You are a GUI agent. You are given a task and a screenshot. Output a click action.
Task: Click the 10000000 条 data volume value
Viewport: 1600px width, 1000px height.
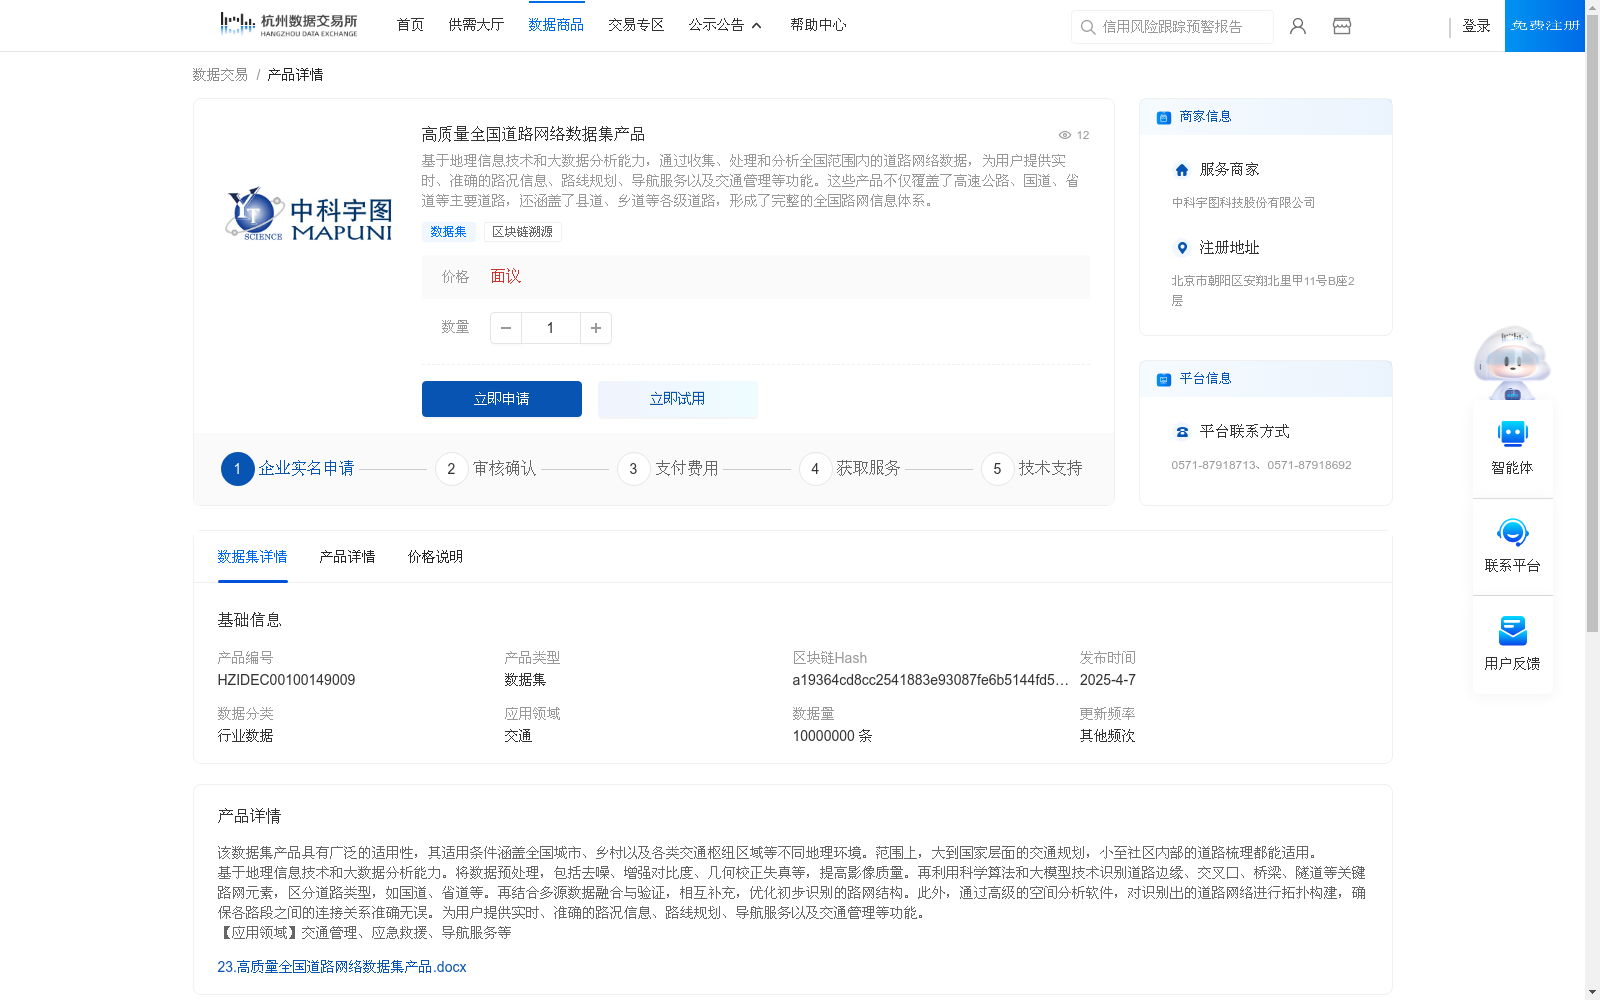pos(832,736)
